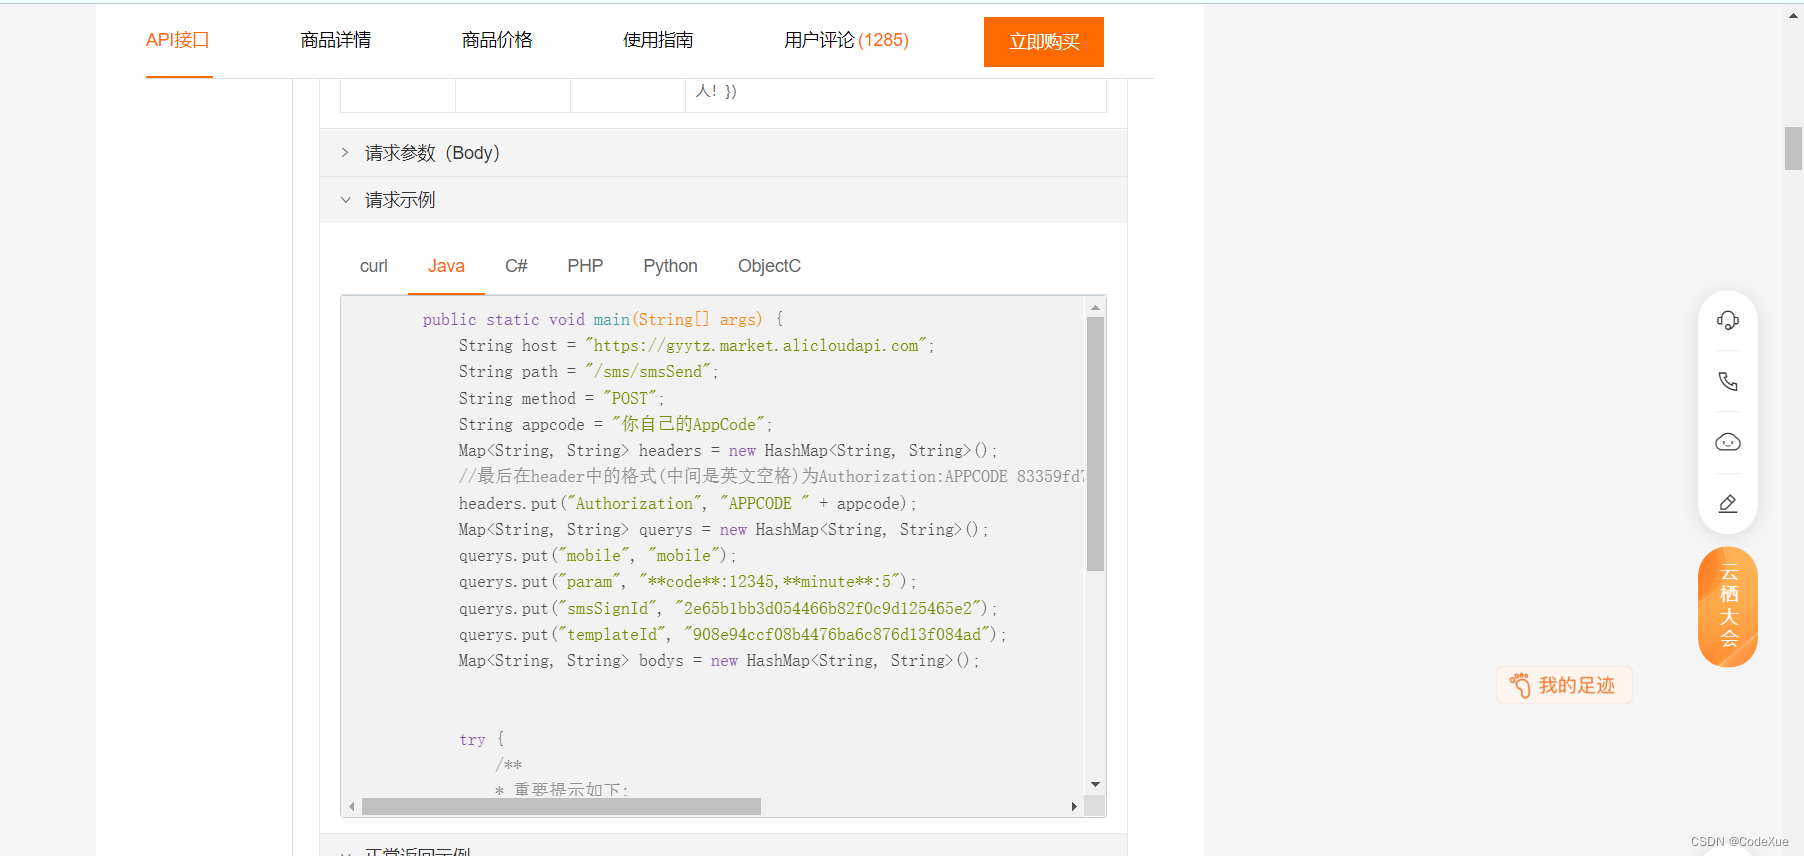
Task: Collapse the 请求示例 section
Action: tap(723, 200)
